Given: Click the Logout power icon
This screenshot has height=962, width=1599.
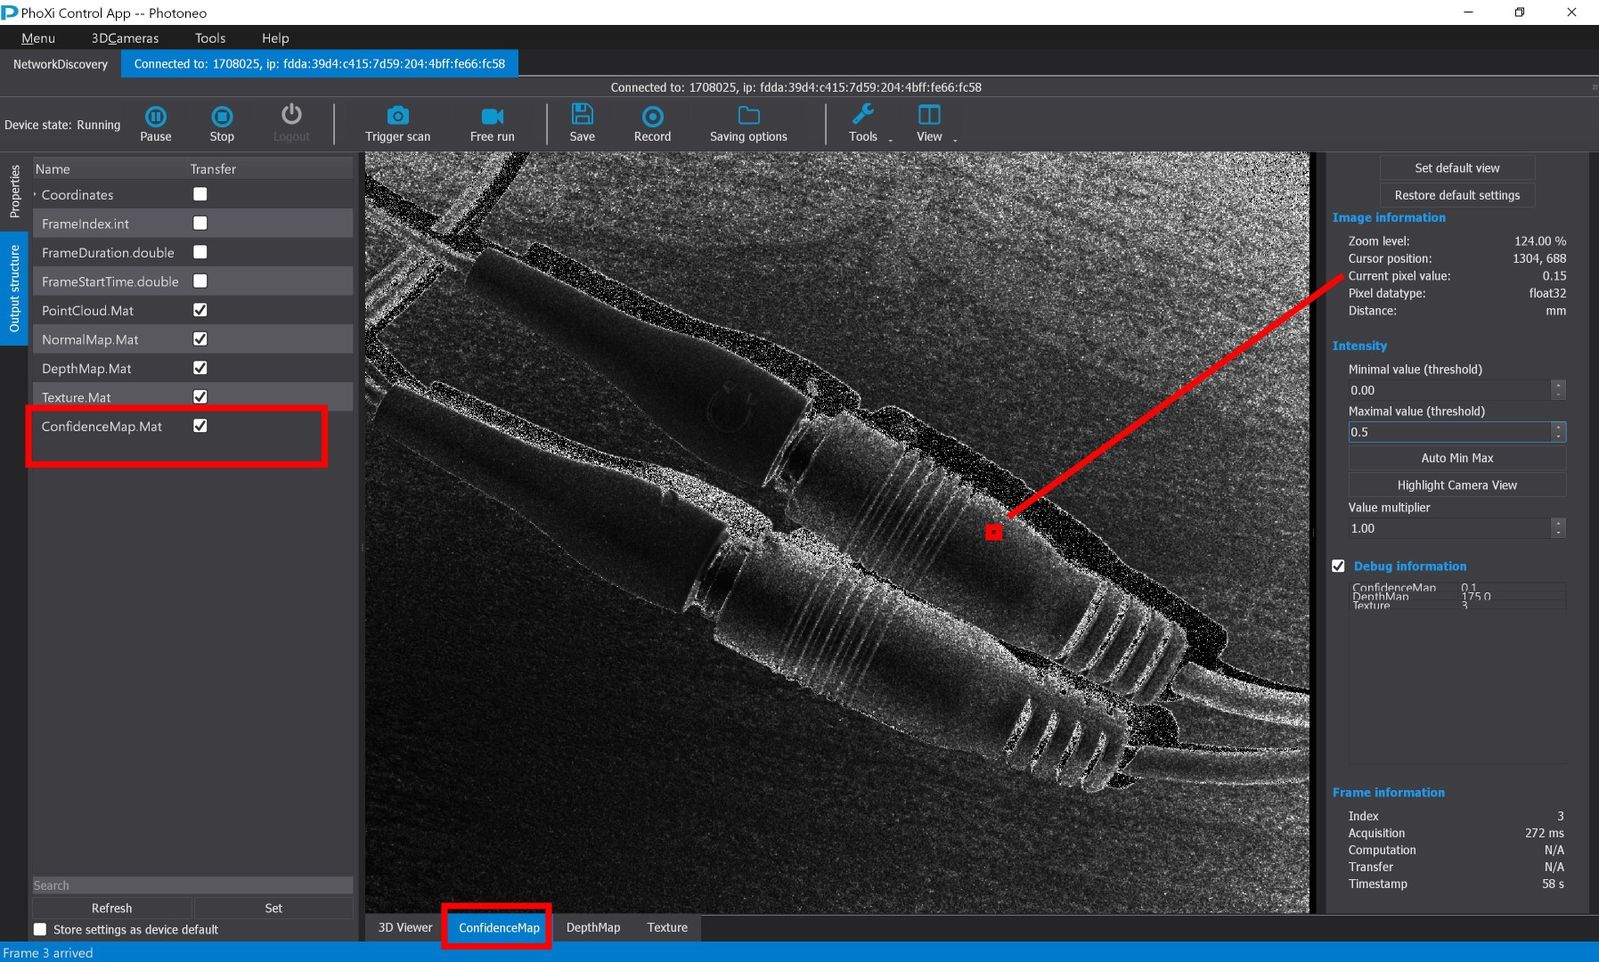Looking at the screenshot, I should (291, 115).
